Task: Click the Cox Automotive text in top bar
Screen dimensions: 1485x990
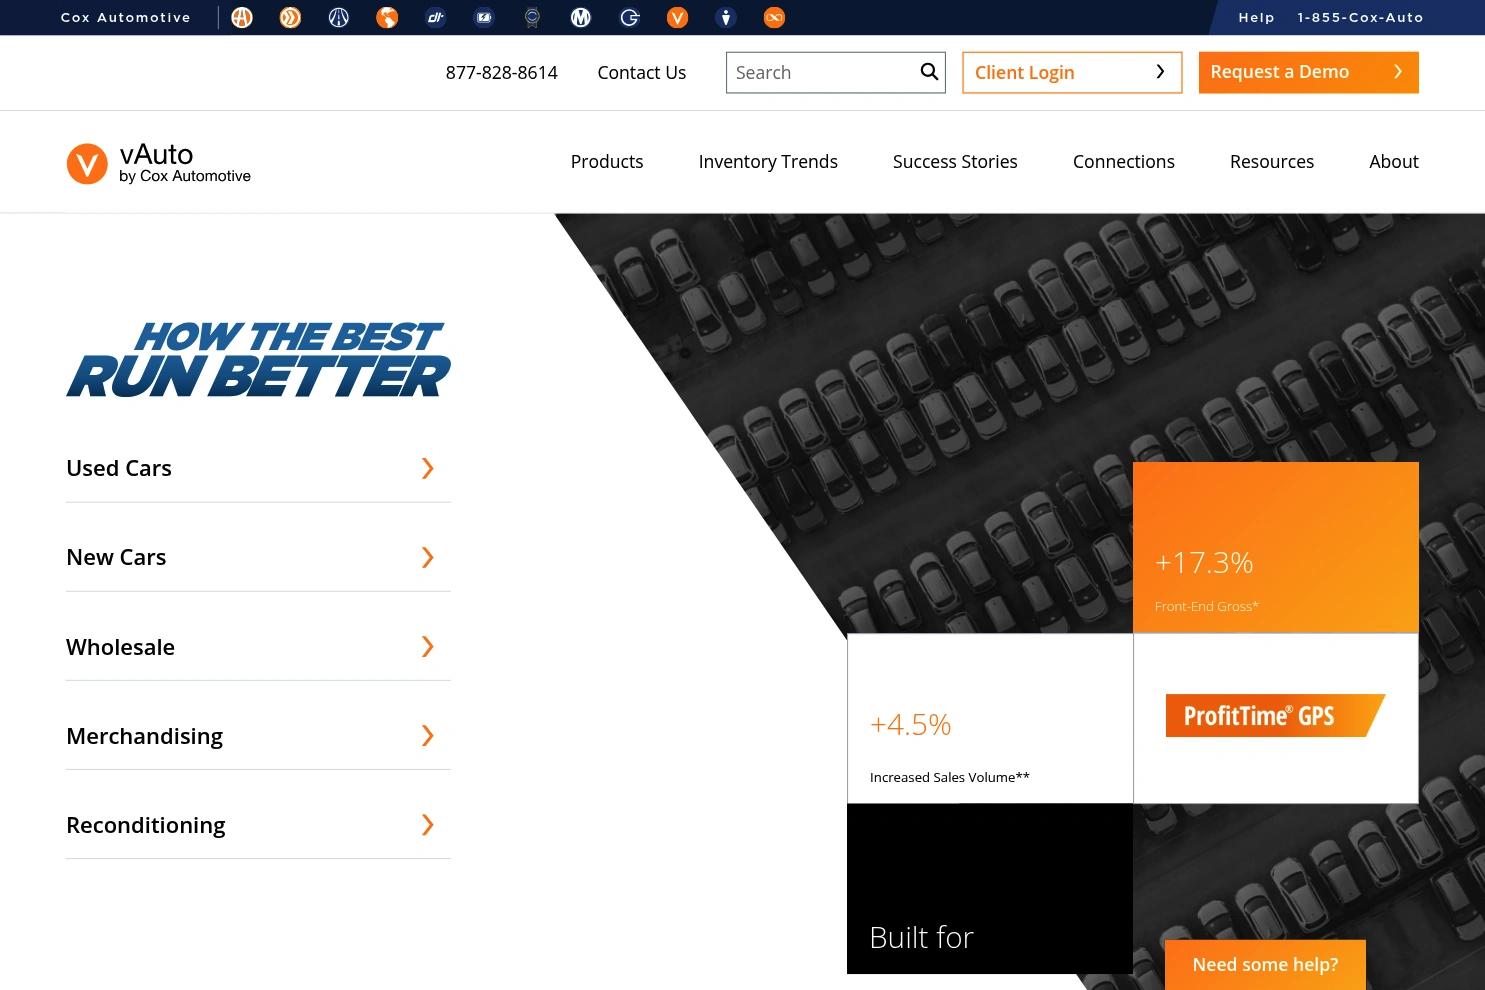Action: [126, 17]
